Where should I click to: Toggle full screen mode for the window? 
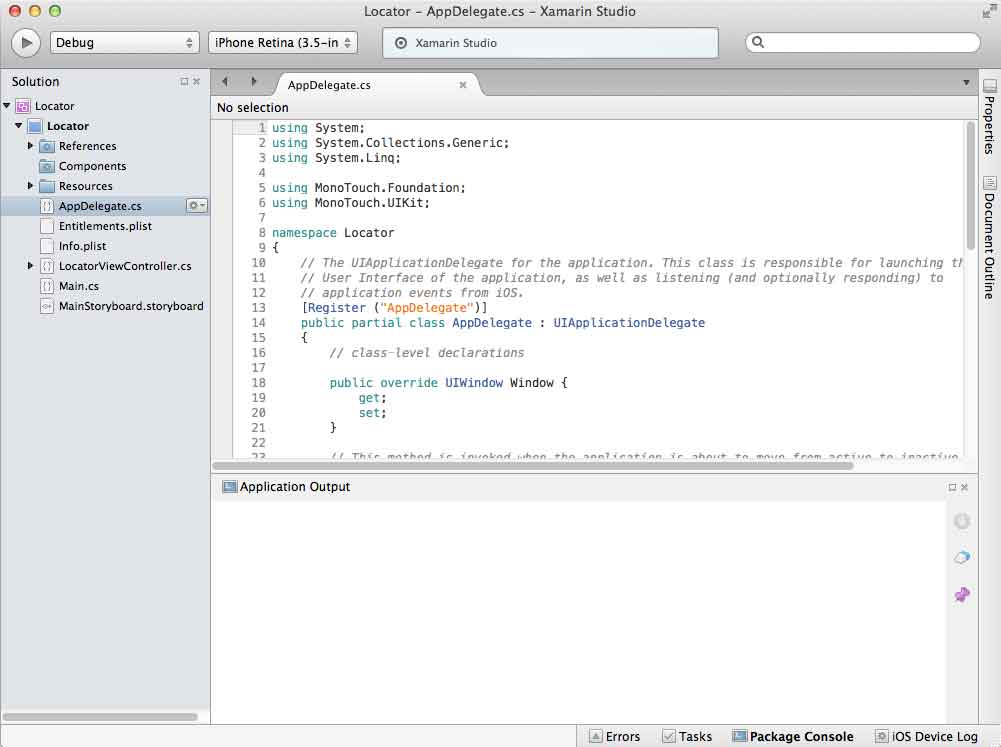pos(988,11)
